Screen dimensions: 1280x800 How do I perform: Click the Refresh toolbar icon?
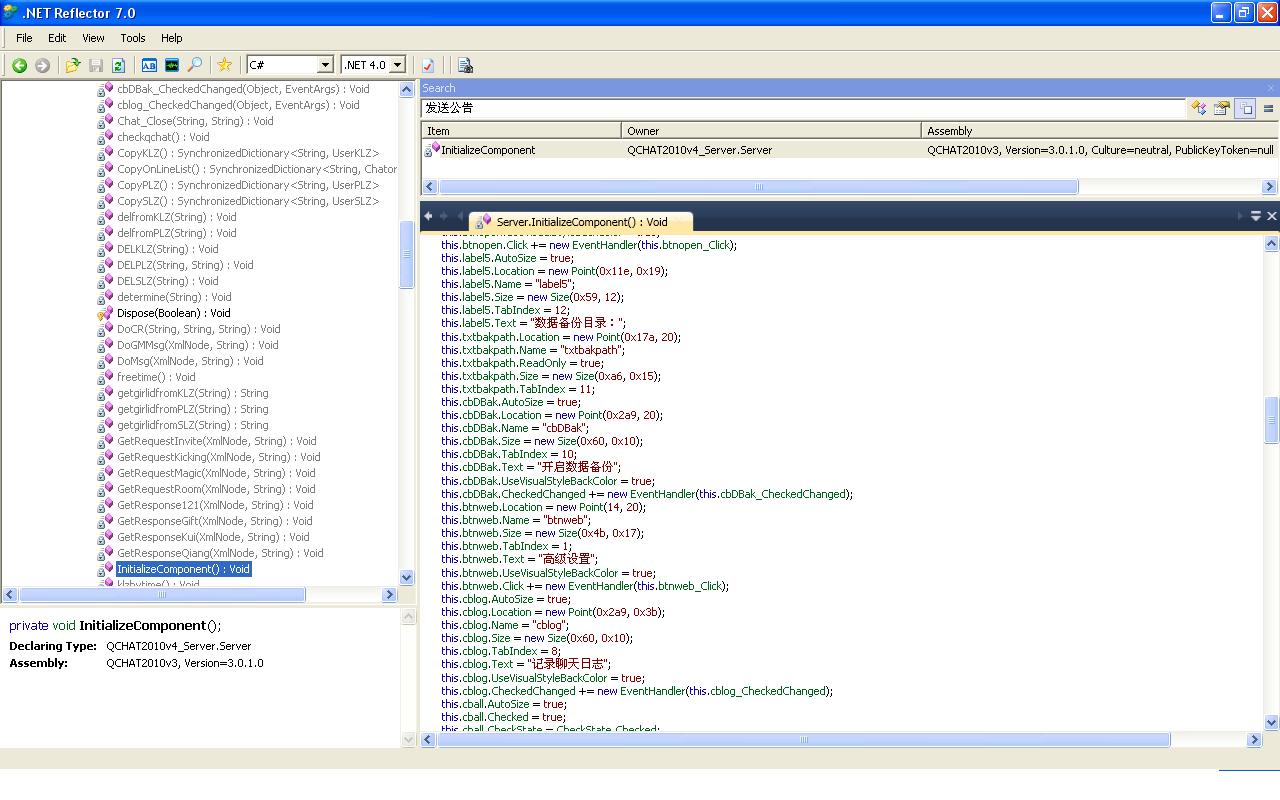point(118,65)
